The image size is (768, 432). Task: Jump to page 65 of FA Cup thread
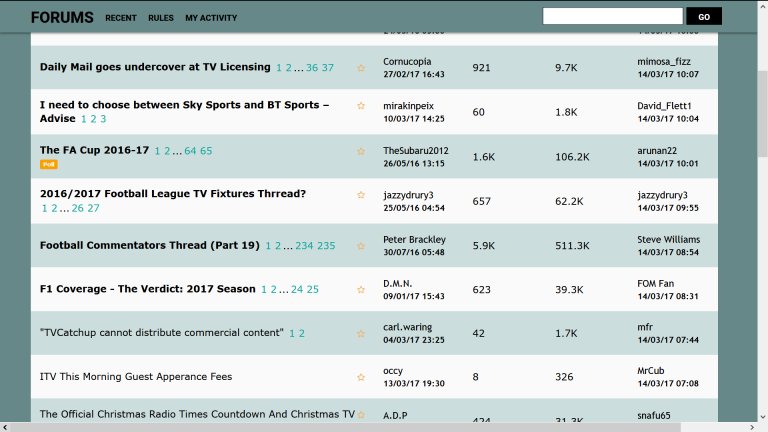[206, 151]
